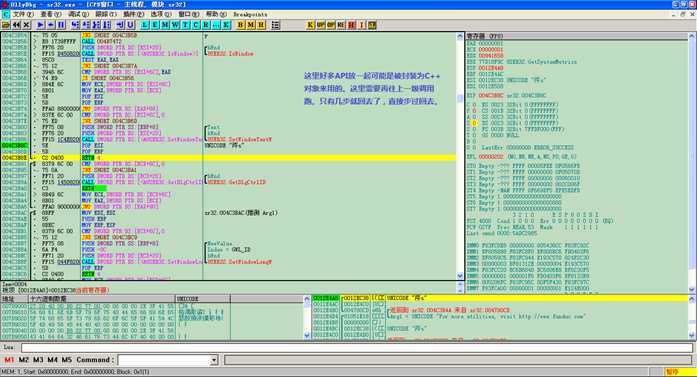Click the HE plugin toolbar icon

pyautogui.click(x=341, y=25)
